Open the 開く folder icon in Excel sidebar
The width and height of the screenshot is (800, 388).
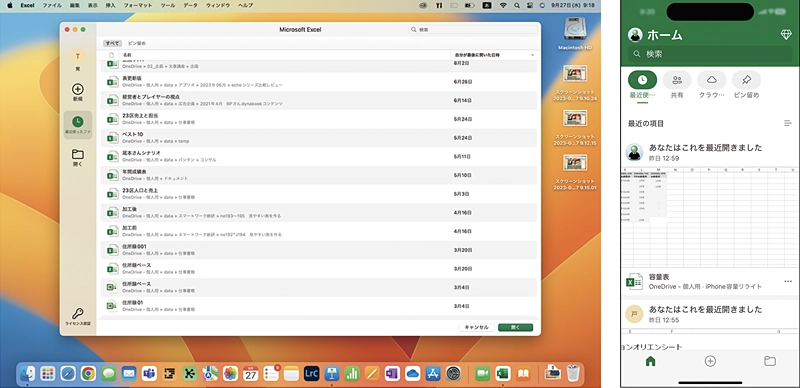78,154
